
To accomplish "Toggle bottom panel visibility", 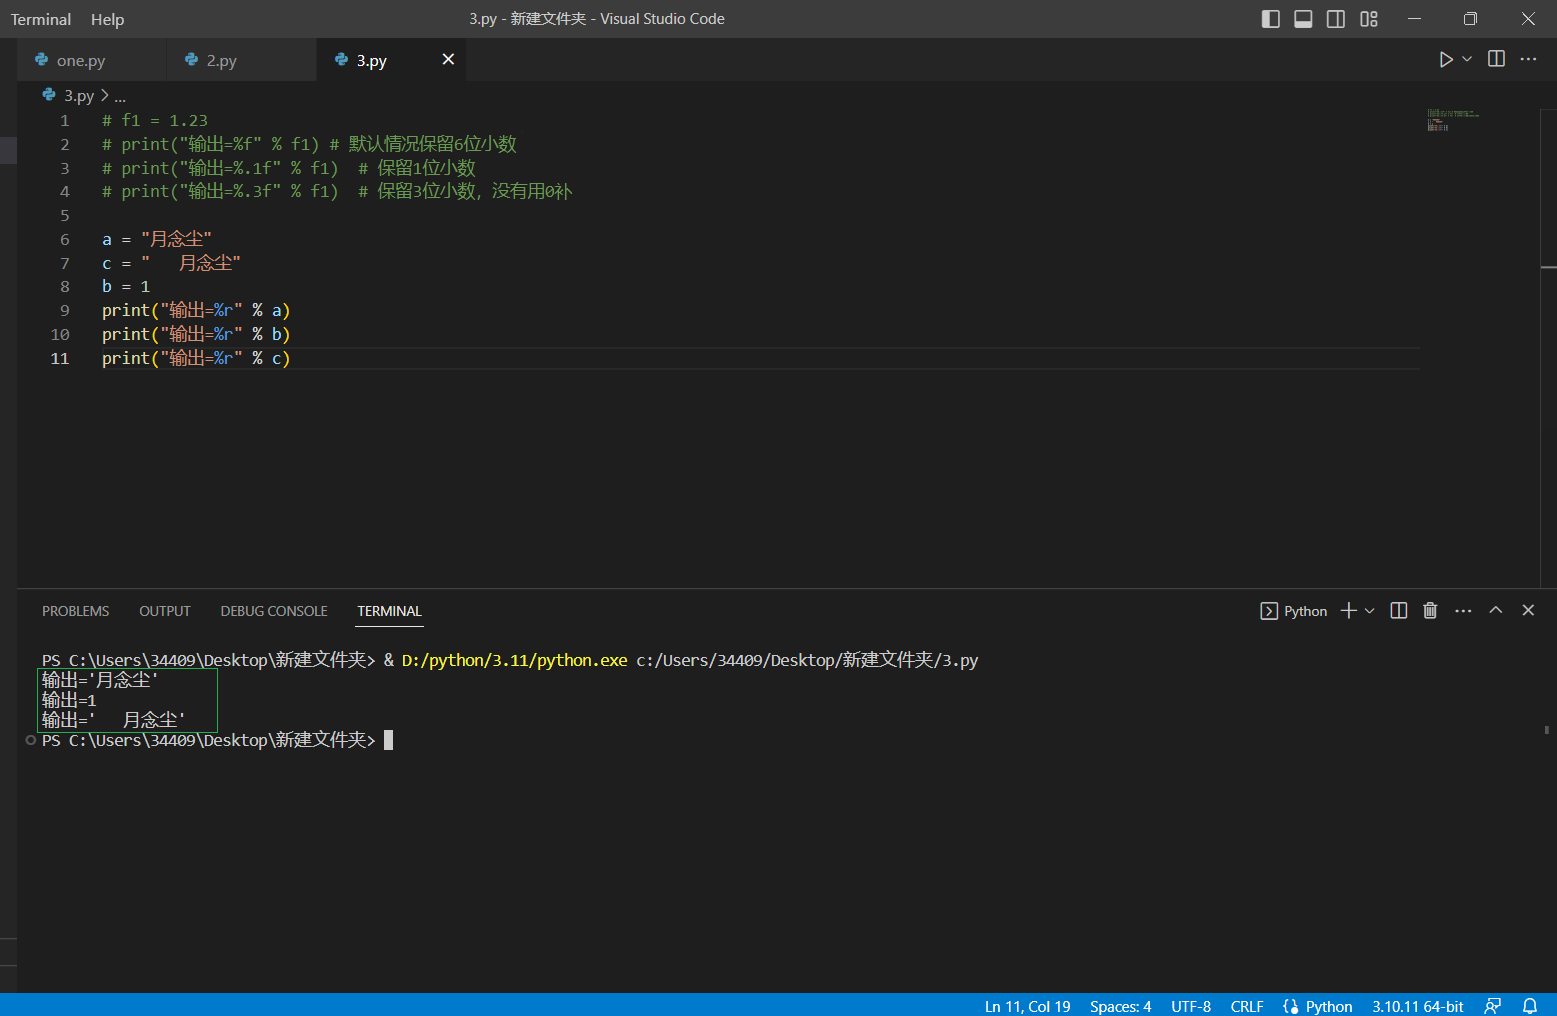I will (1303, 19).
